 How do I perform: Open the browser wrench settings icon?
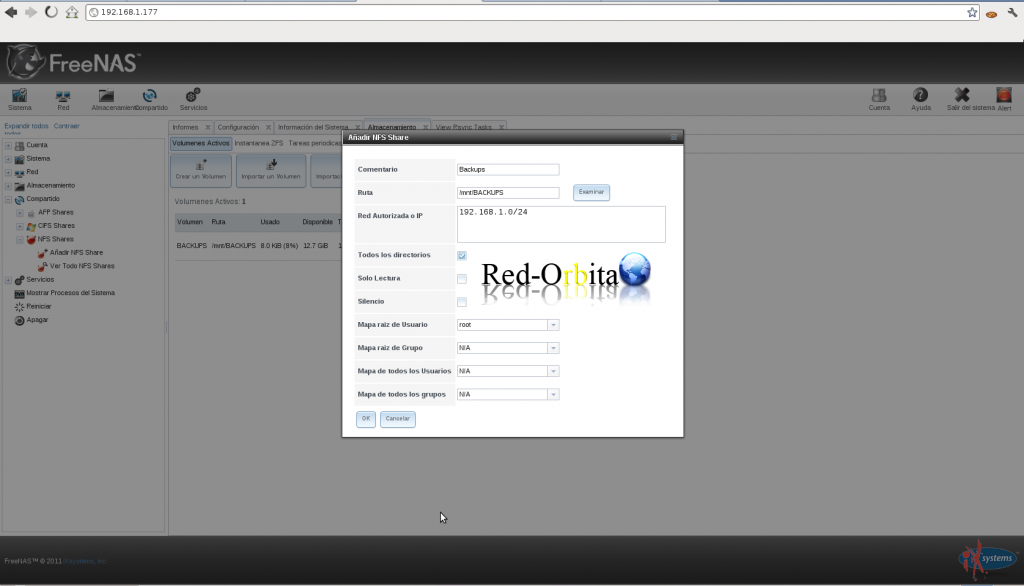click(x=1012, y=12)
